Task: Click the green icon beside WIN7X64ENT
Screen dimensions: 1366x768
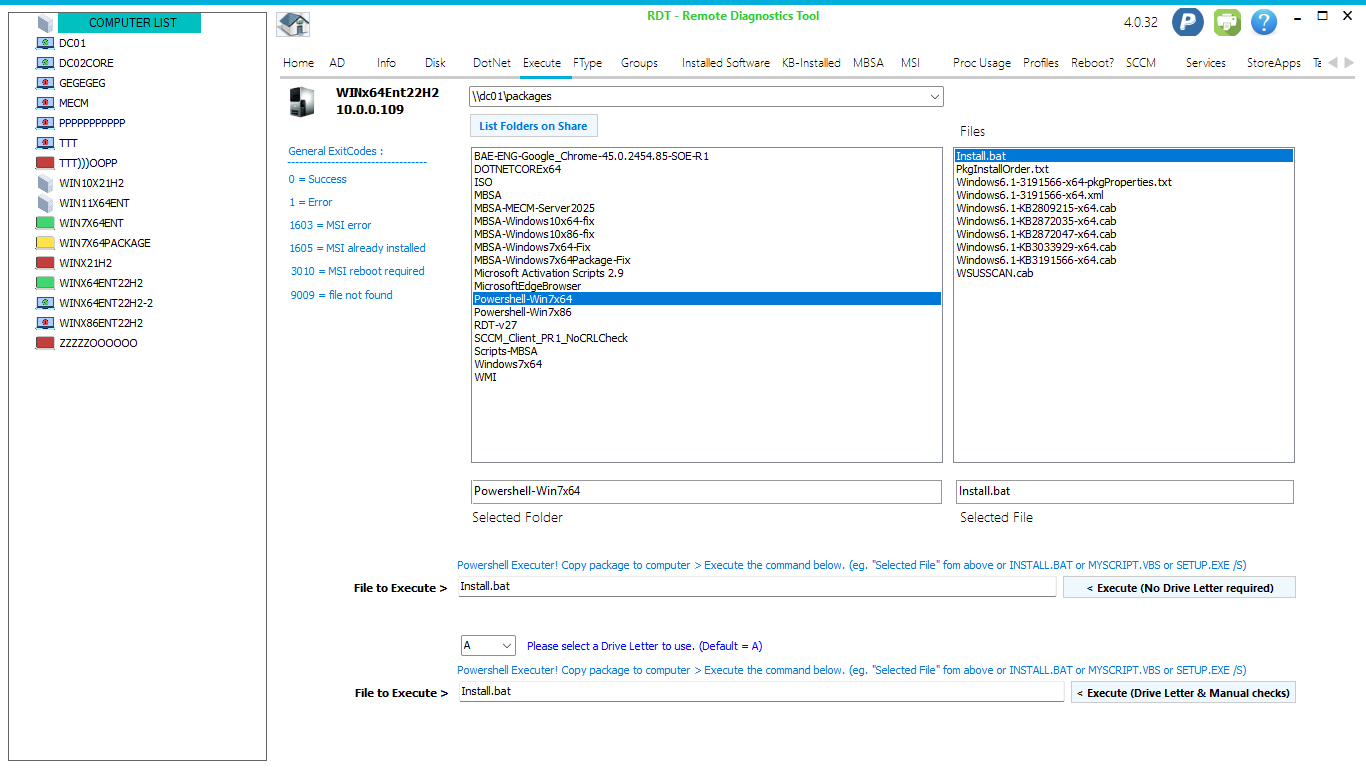Action: click(x=45, y=223)
